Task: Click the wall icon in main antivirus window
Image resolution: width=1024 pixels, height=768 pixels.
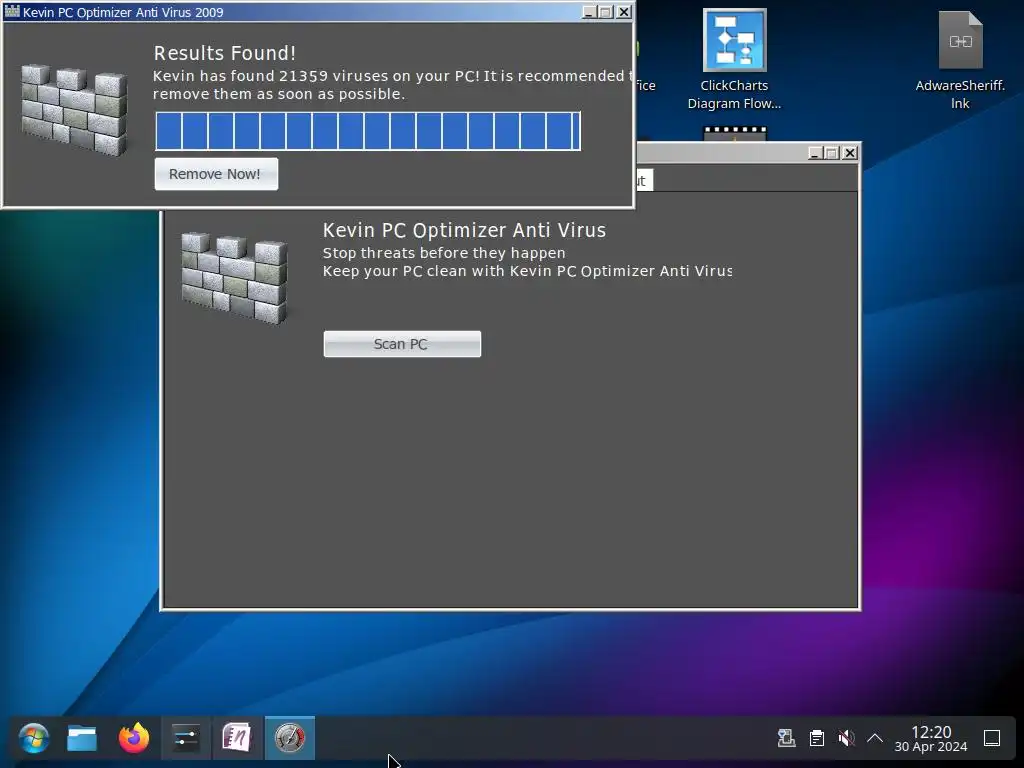Action: pos(234,278)
